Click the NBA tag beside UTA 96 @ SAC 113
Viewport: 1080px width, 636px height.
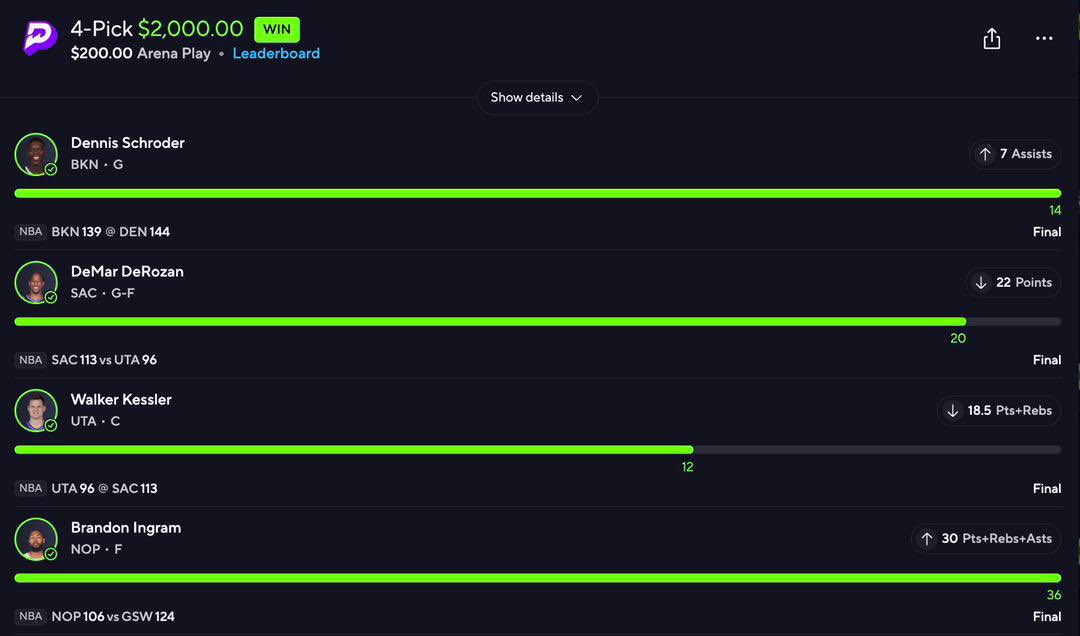click(x=30, y=488)
